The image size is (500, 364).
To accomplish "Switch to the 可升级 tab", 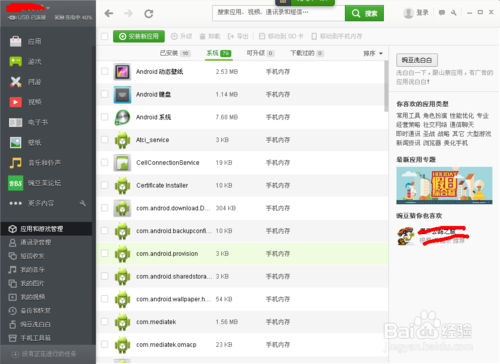I will (x=260, y=53).
